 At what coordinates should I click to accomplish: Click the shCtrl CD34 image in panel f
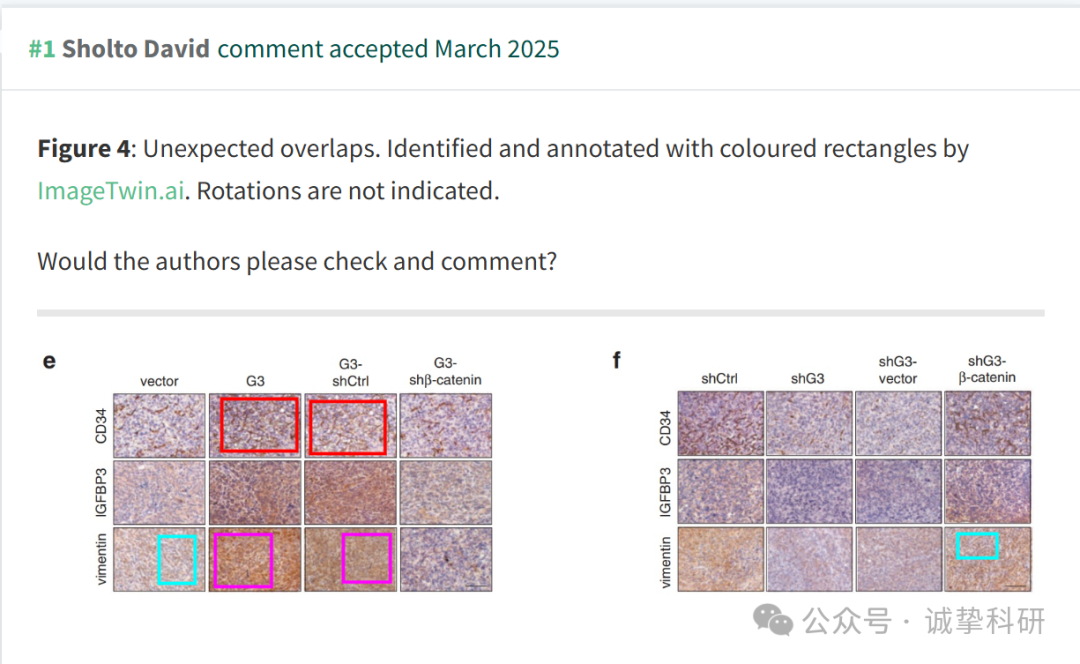coord(720,424)
